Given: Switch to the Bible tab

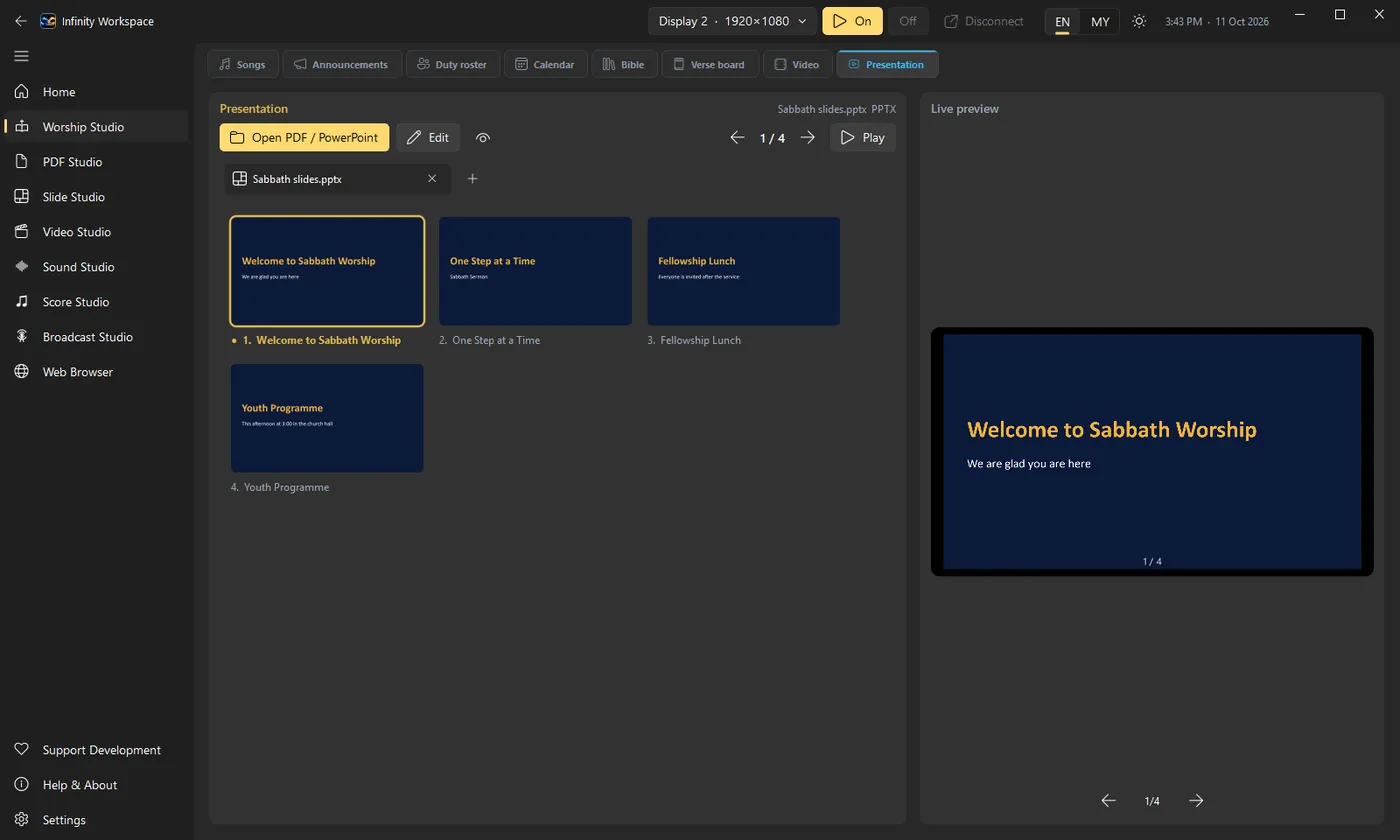Looking at the screenshot, I should point(625,64).
